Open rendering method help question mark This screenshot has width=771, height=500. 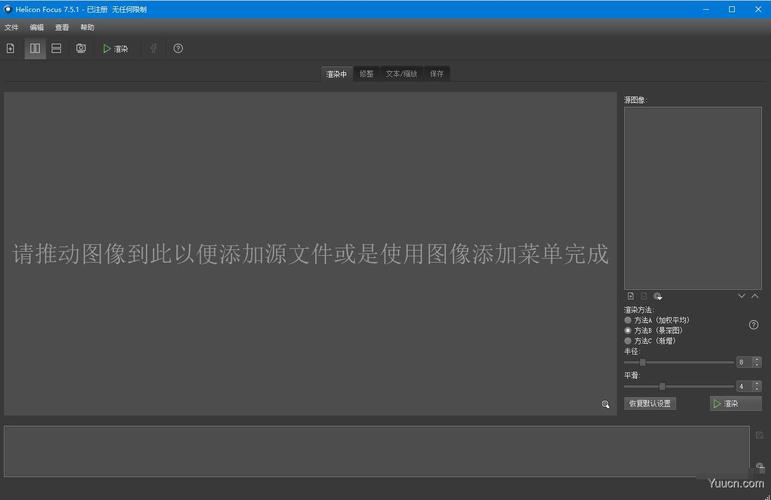[x=753, y=325]
